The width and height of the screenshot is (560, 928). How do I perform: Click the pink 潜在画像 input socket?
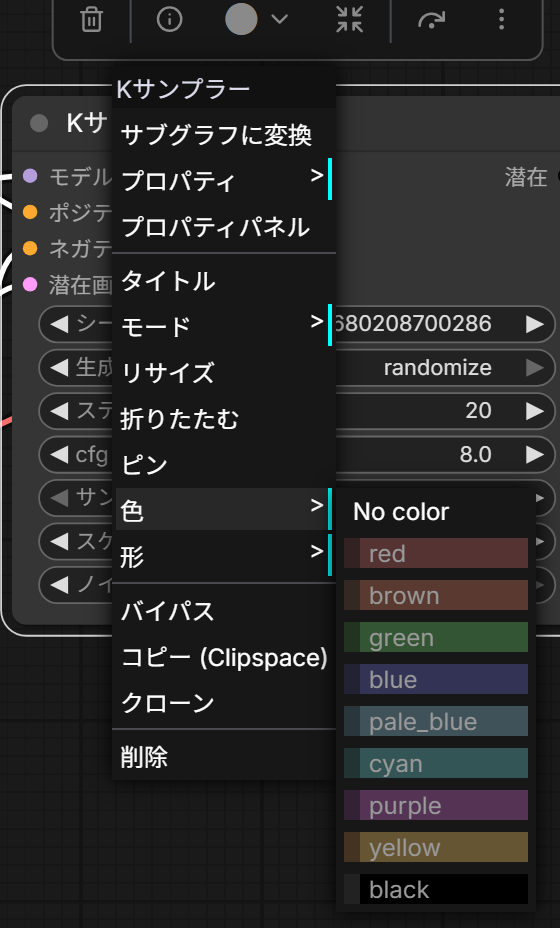pos(30,285)
